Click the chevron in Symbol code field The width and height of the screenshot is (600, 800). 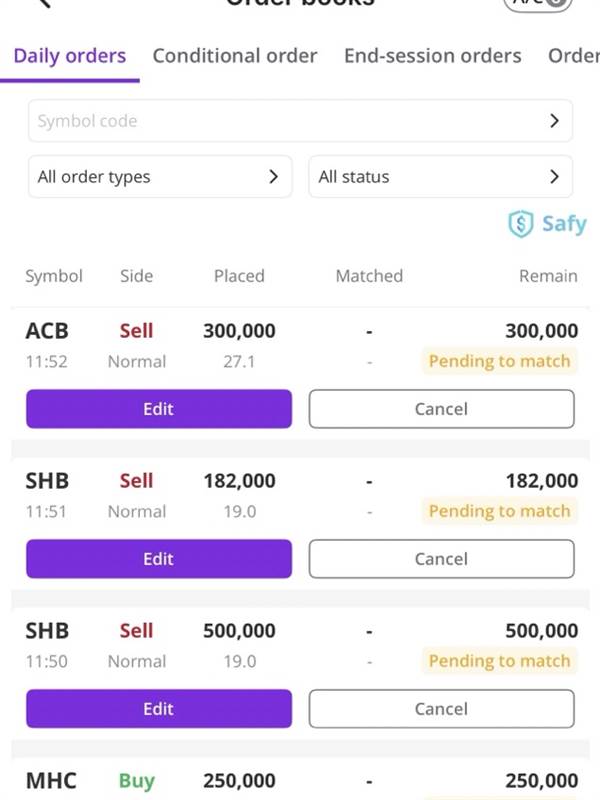point(554,121)
